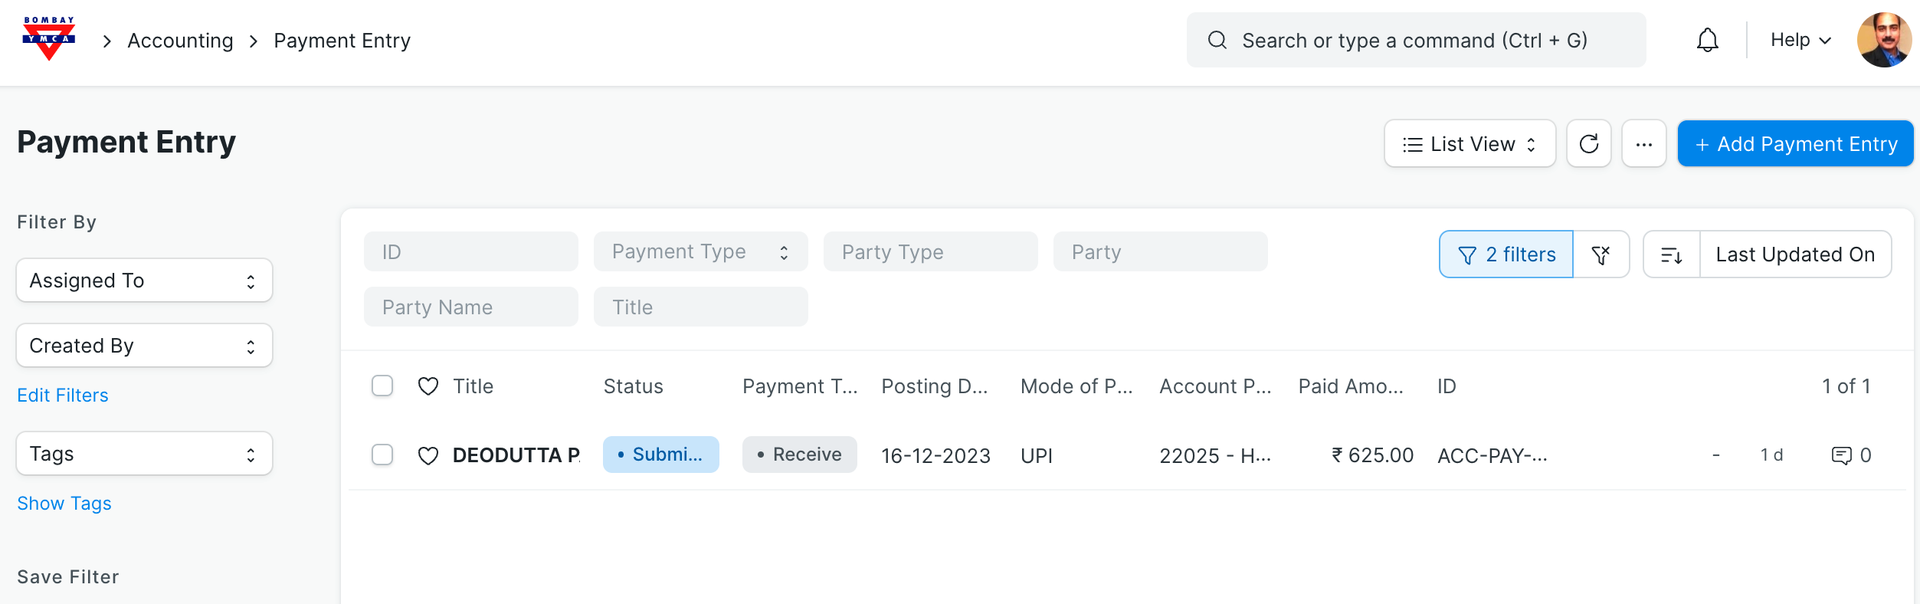
Task: Click the Bombay YMCA logo icon
Action: 48,39
